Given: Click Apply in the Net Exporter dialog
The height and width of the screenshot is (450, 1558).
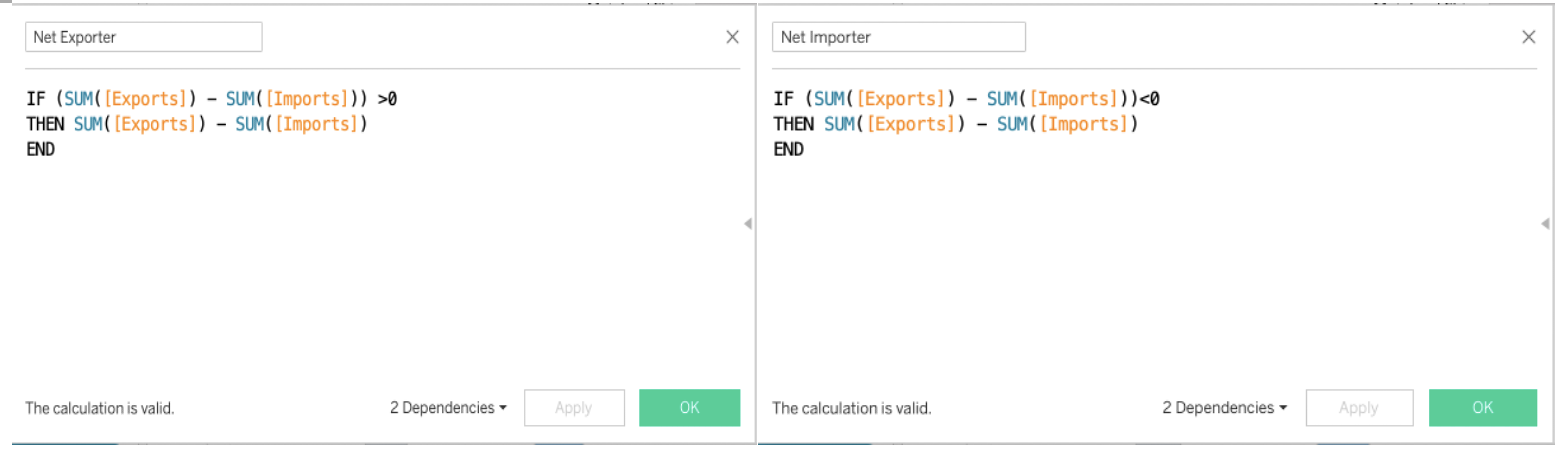Looking at the screenshot, I should (574, 408).
